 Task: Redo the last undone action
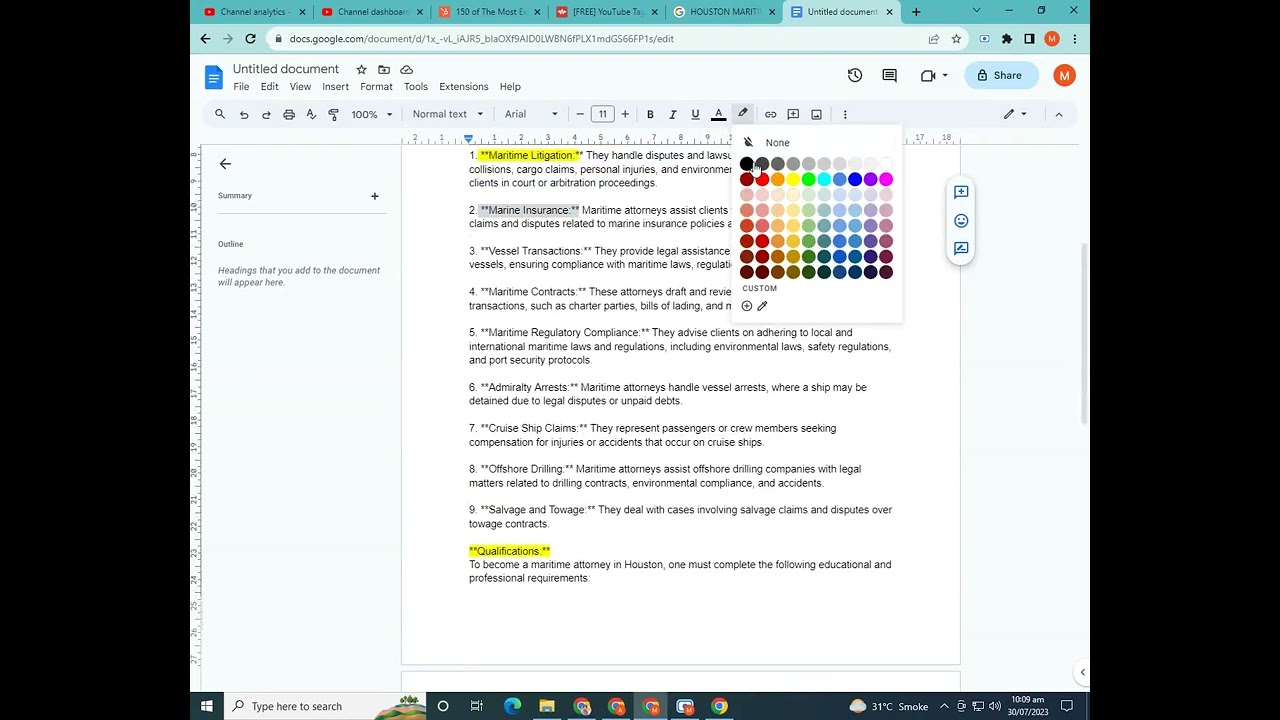coord(266,114)
